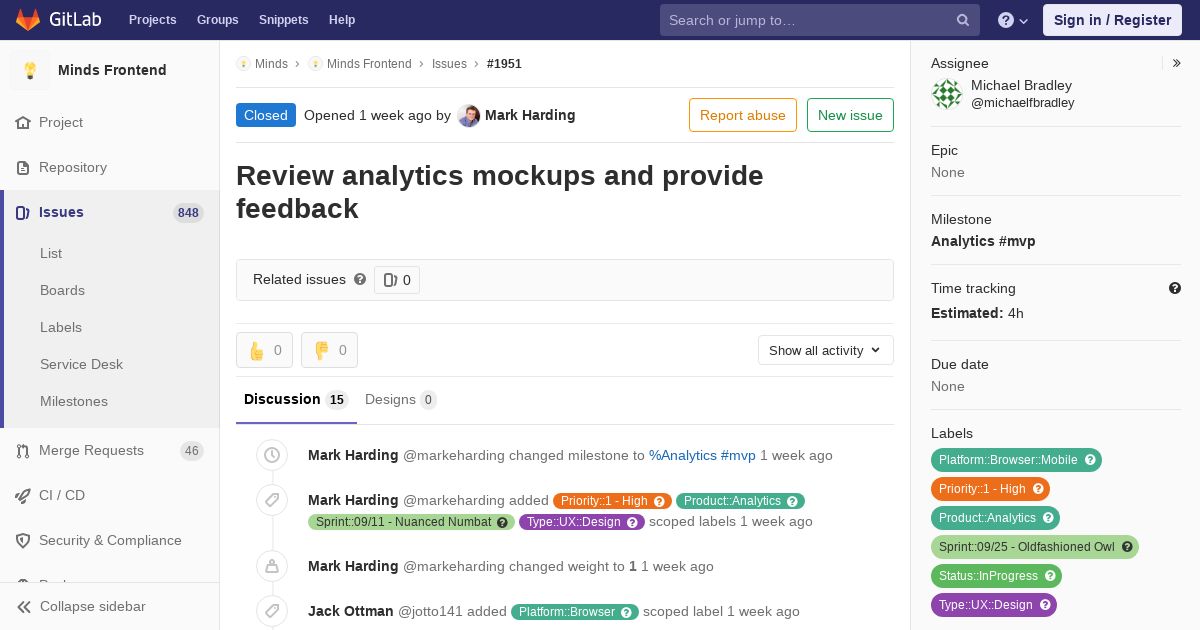Open the Groups menu in the header

(217, 20)
